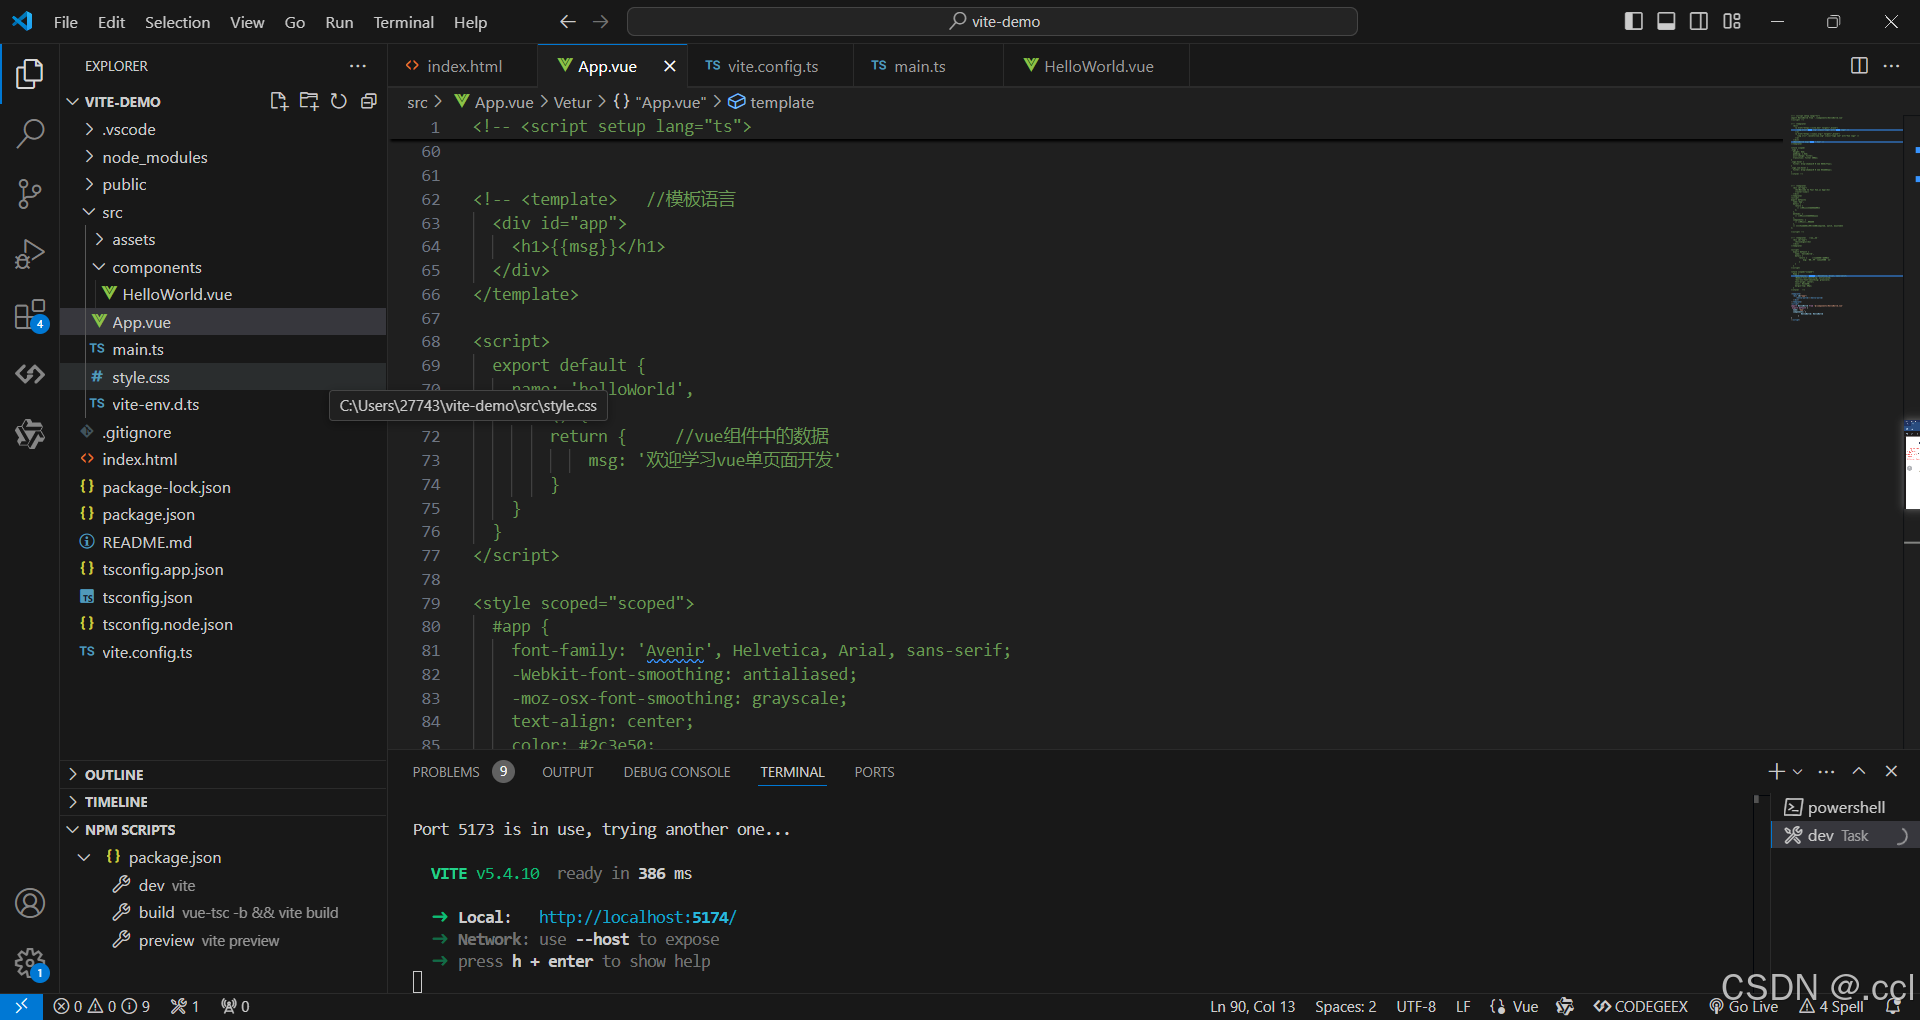Customize layout icon in title bar
Viewport: 1920px width, 1020px height.
click(1732, 21)
